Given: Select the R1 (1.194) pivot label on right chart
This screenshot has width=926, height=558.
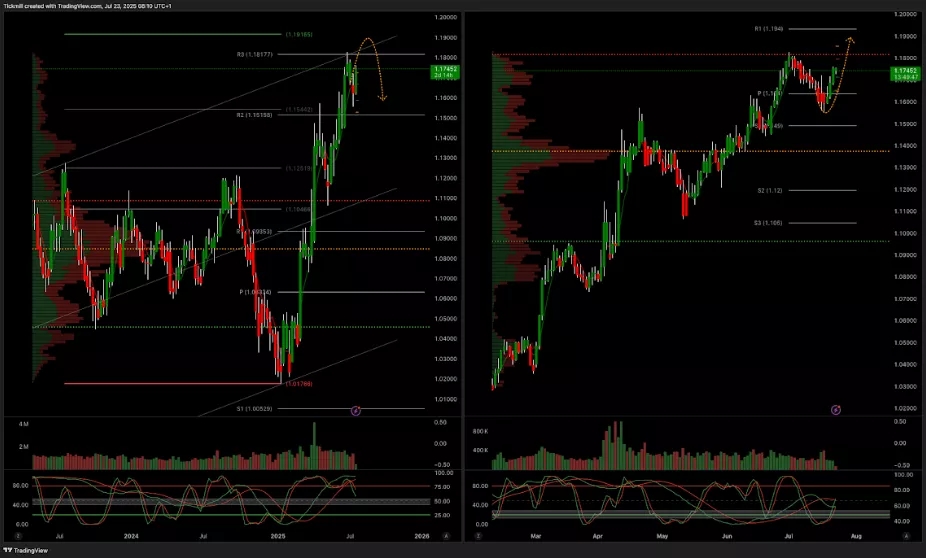Looking at the screenshot, I should [x=774, y=29].
